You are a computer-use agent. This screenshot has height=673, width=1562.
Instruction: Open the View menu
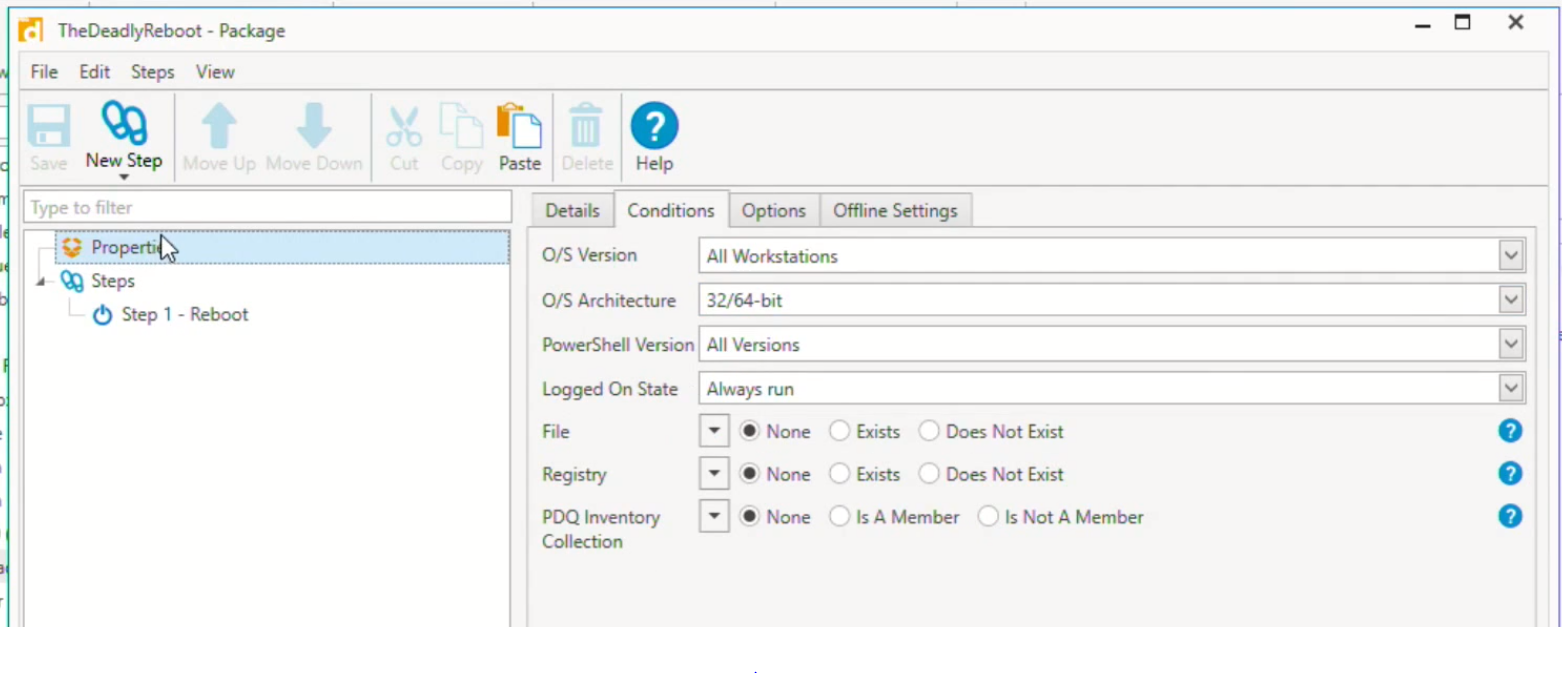click(215, 72)
